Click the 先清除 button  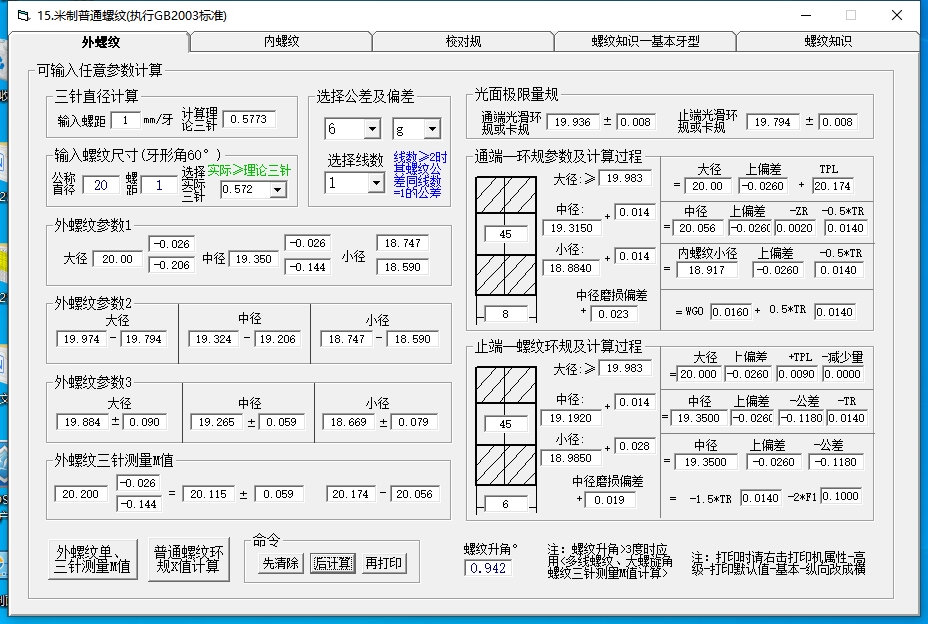tap(280, 563)
